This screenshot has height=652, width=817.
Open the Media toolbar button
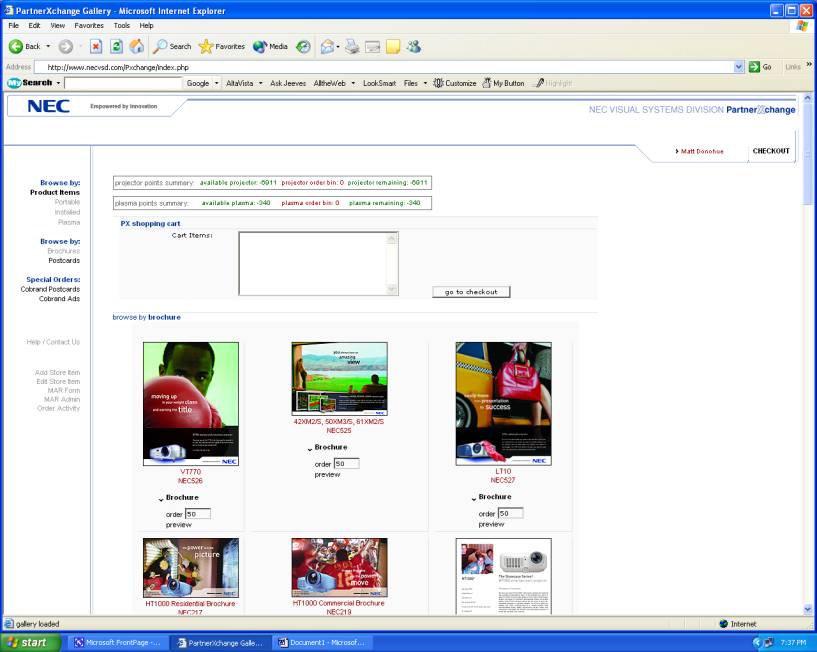click(x=270, y=46)
